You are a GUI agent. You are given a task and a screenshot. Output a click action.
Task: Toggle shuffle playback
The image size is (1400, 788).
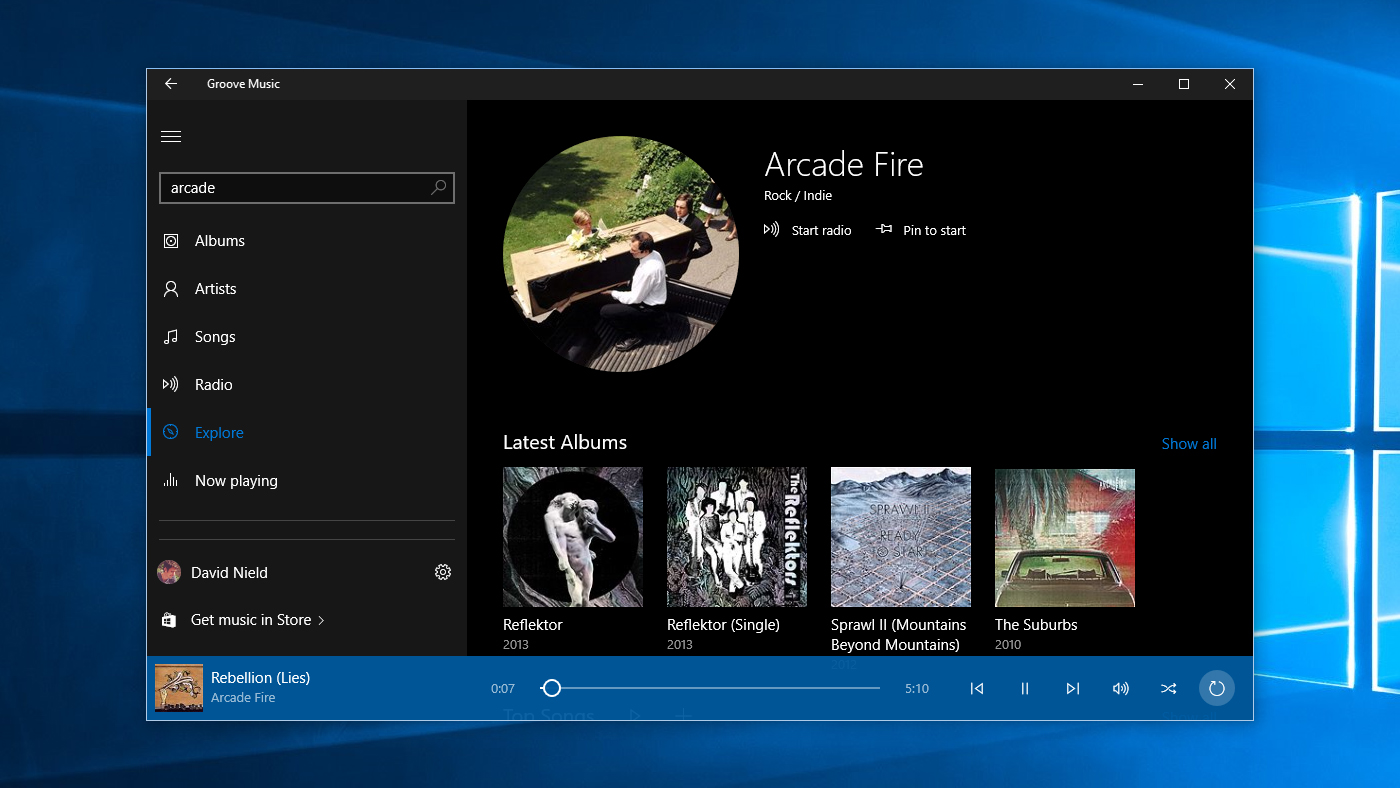1169,688
